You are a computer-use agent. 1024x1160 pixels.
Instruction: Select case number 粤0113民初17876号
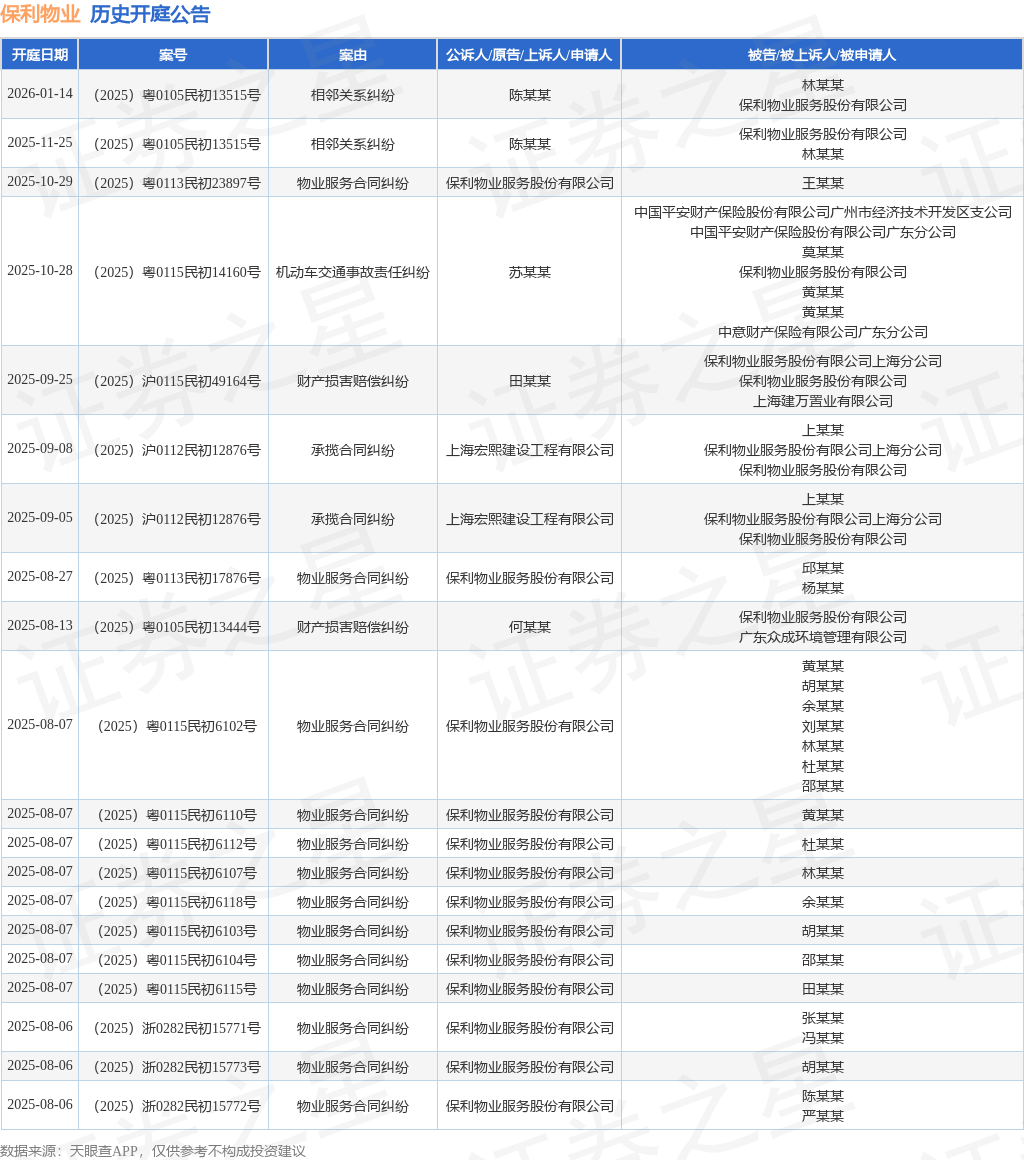[176, 578]
